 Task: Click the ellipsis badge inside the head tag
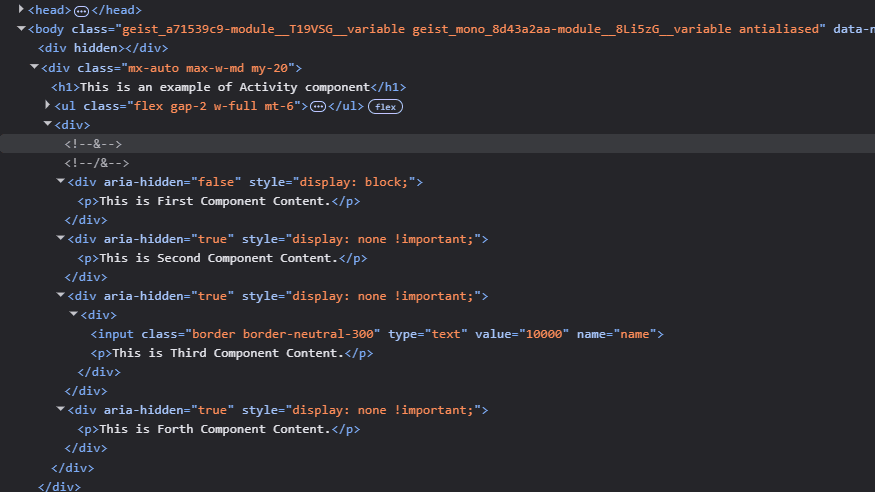click(x=82, y=9)
